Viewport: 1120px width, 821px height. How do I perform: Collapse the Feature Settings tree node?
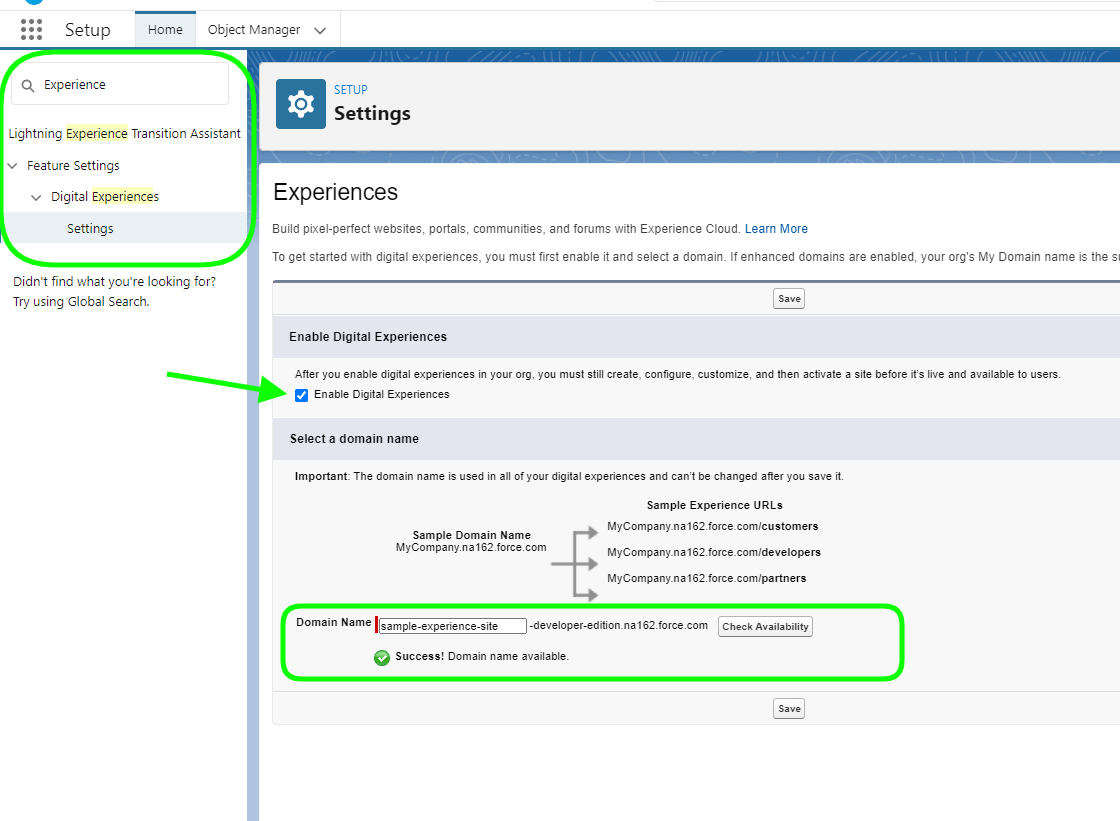pos(12,165)
